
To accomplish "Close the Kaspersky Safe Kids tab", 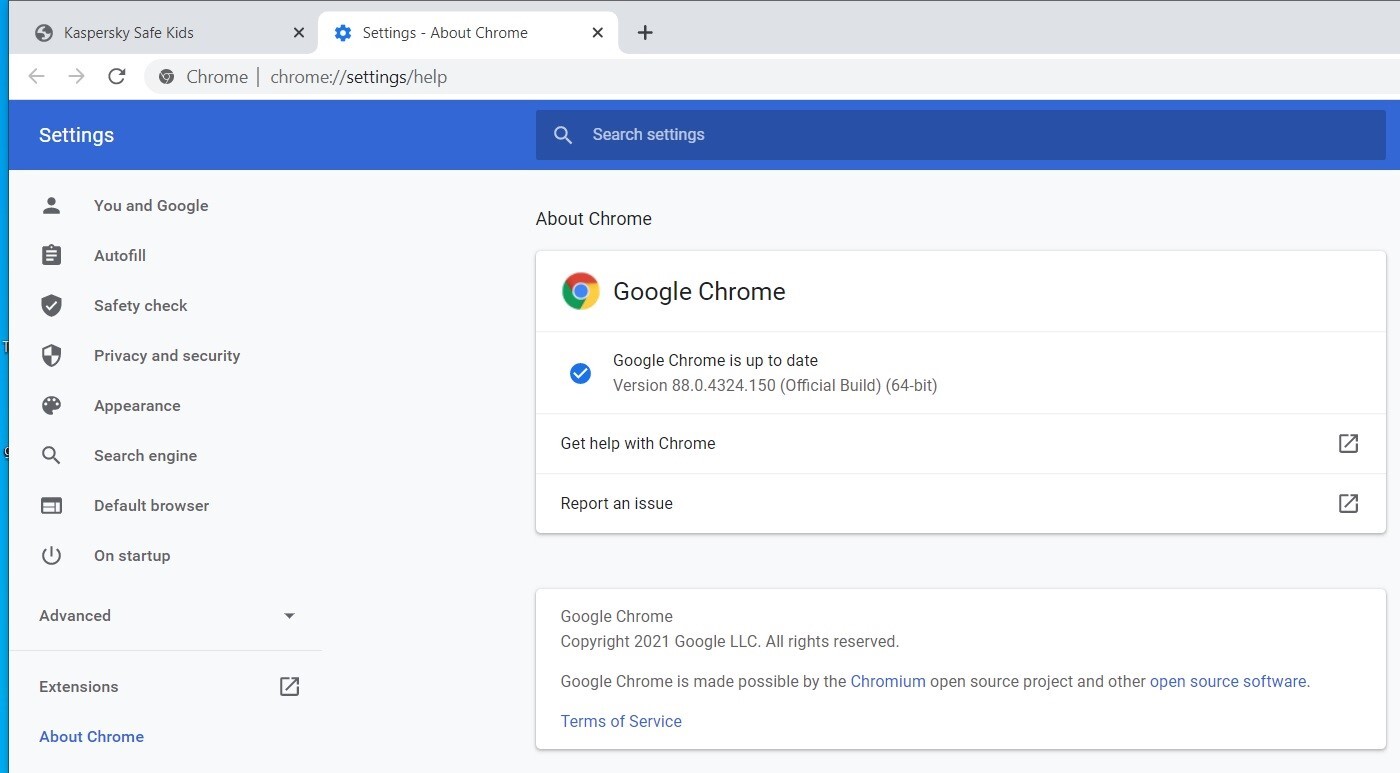I will pos(298,33).
